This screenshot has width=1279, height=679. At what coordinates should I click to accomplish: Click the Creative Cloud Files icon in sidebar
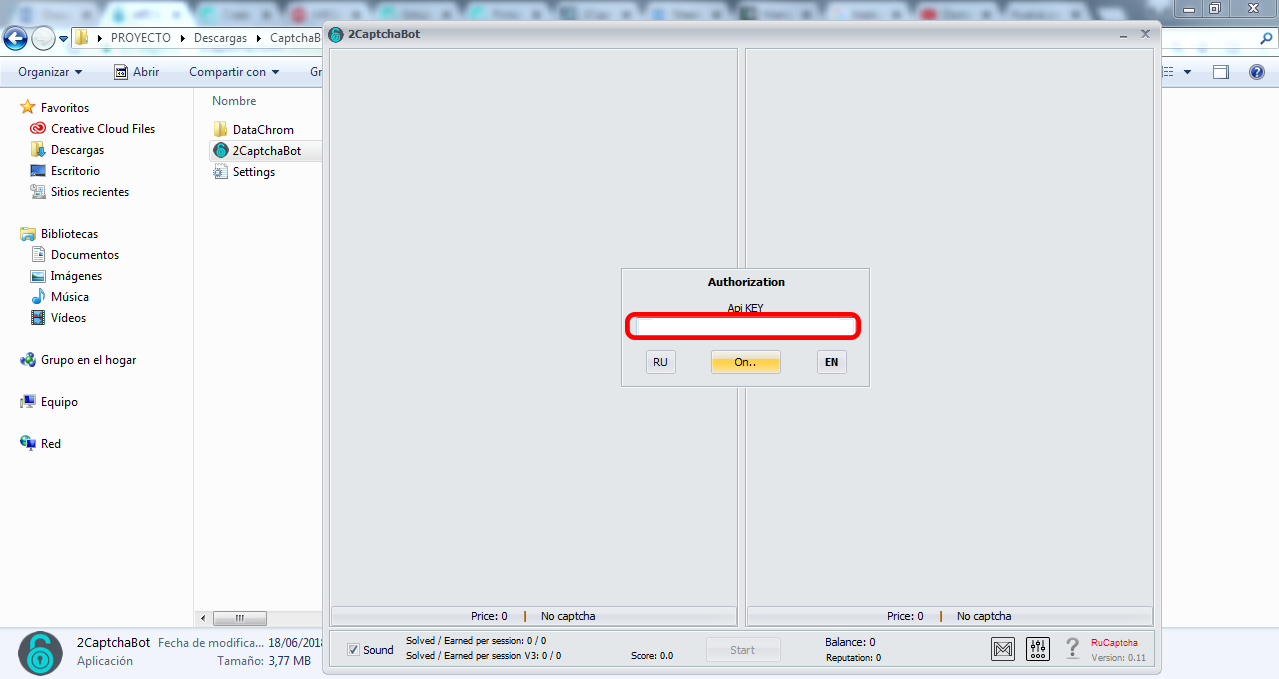[x=38, y=129]
